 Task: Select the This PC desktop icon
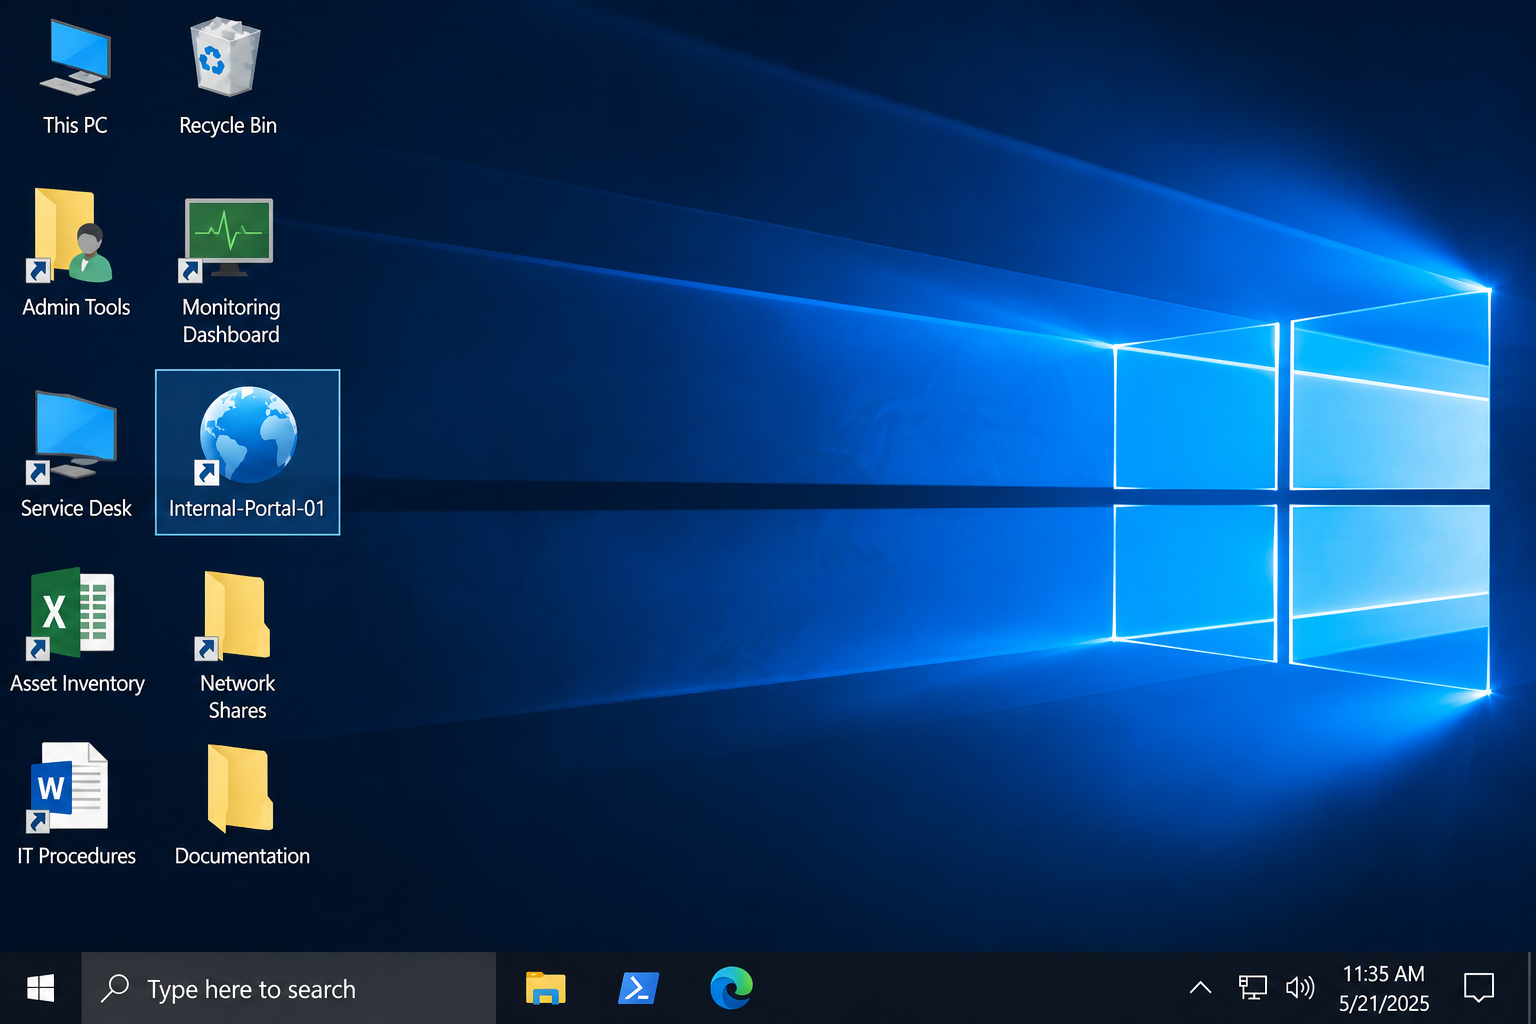(75, 58)
